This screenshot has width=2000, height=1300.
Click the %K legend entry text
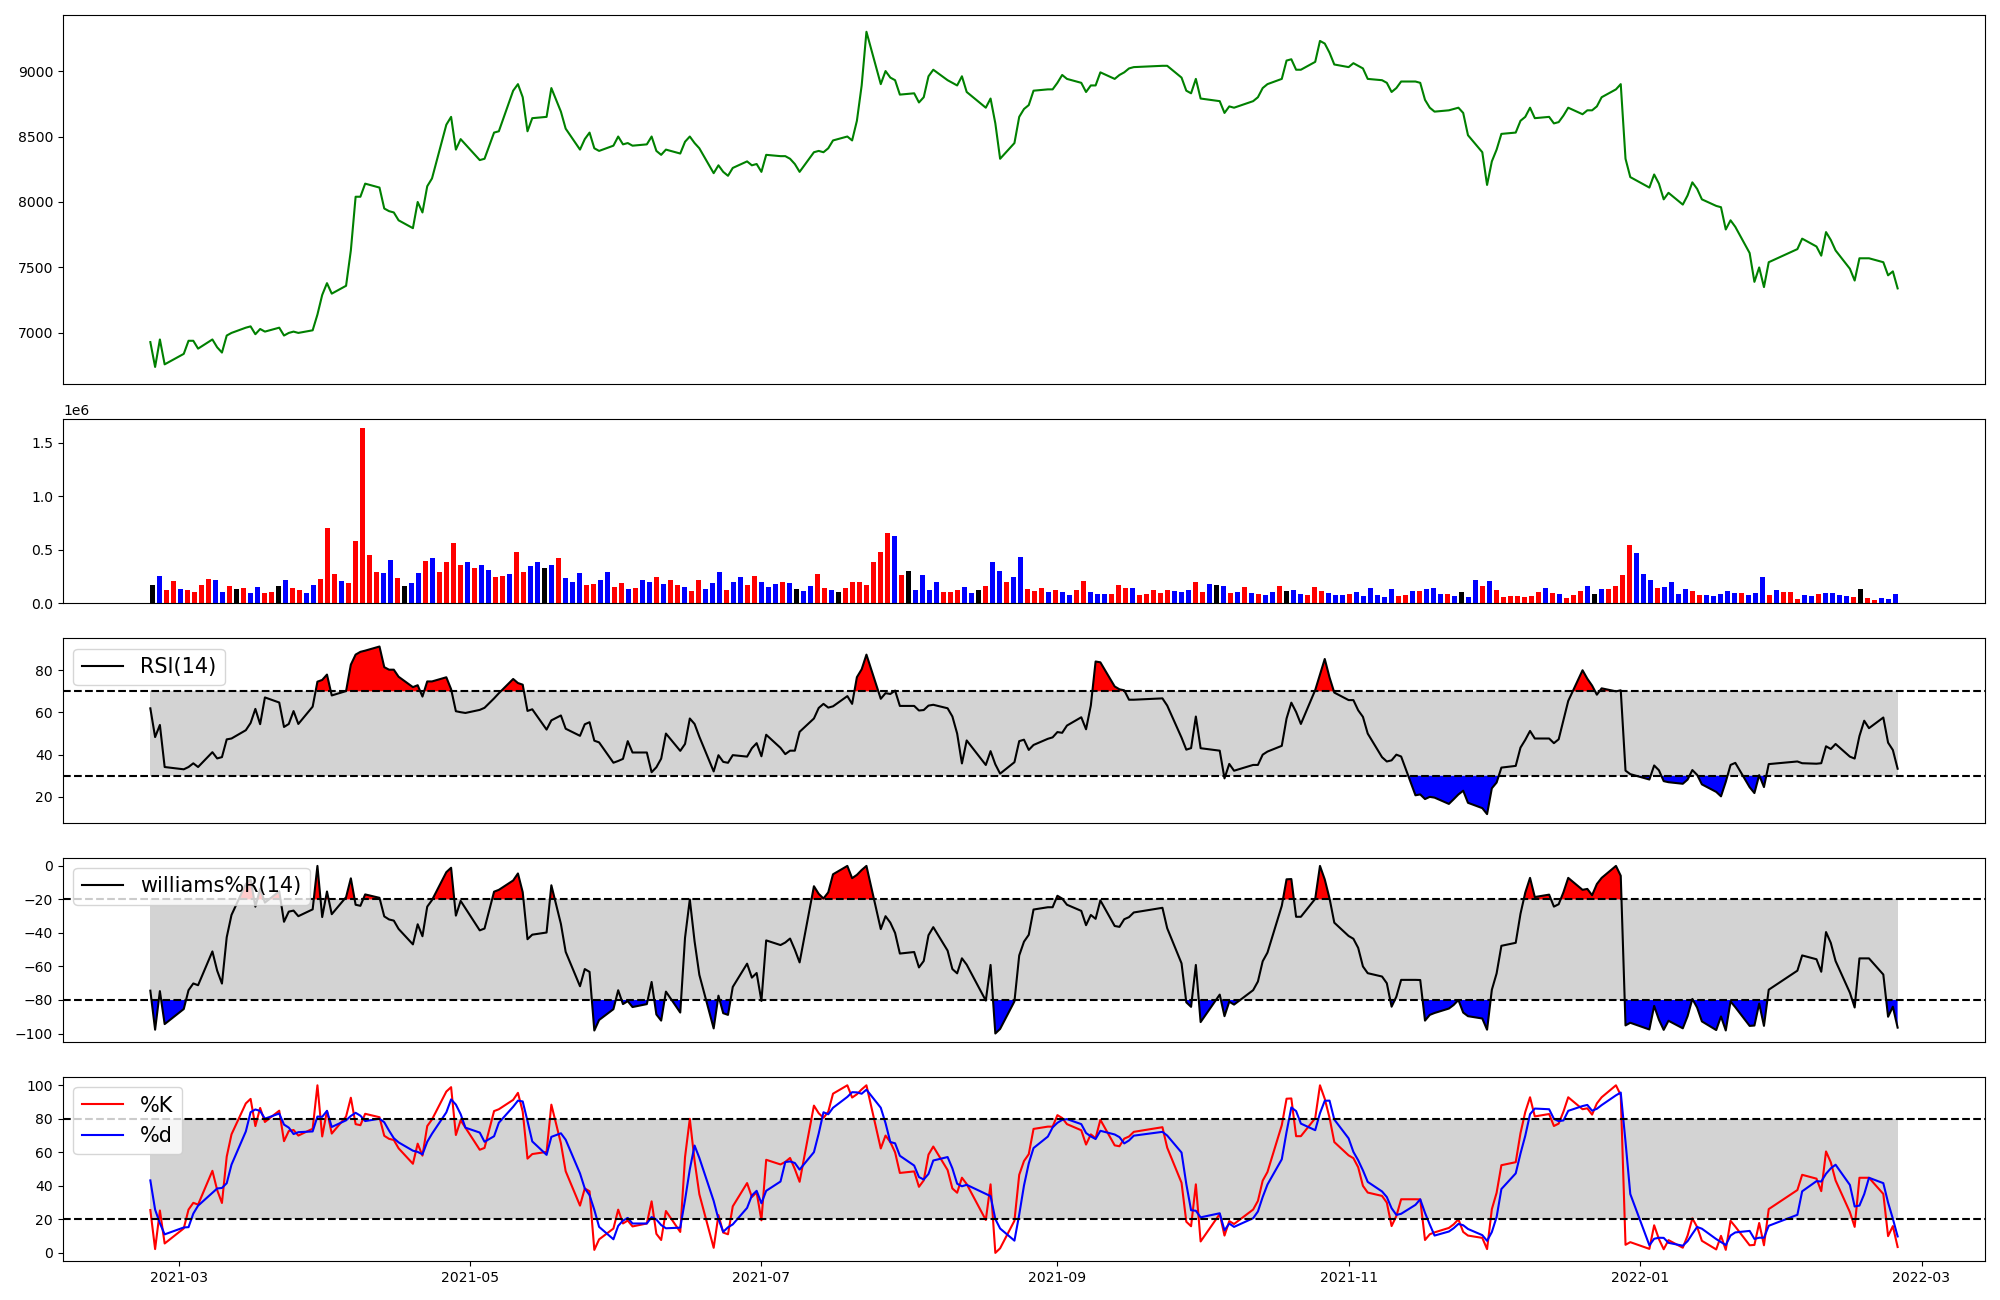(x=156, y=1105)
